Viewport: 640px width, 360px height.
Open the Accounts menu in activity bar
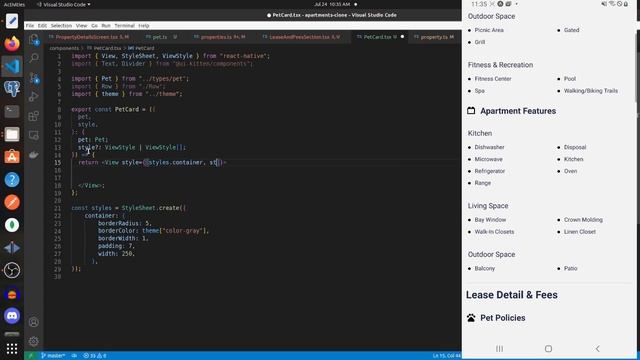34,322
